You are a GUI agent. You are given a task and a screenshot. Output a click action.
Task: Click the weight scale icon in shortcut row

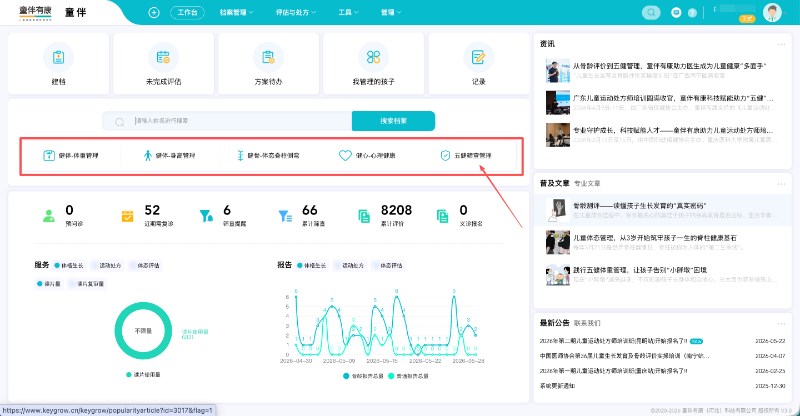[49, 155]
